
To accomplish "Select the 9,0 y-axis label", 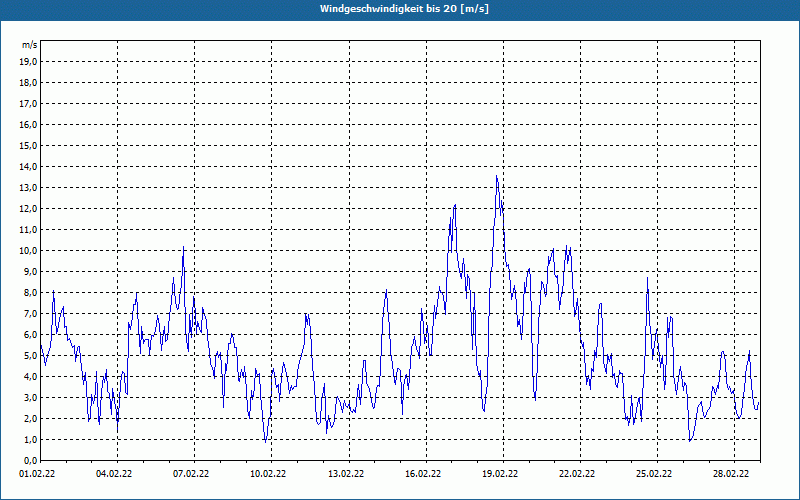I will click(x=30, y=272).
